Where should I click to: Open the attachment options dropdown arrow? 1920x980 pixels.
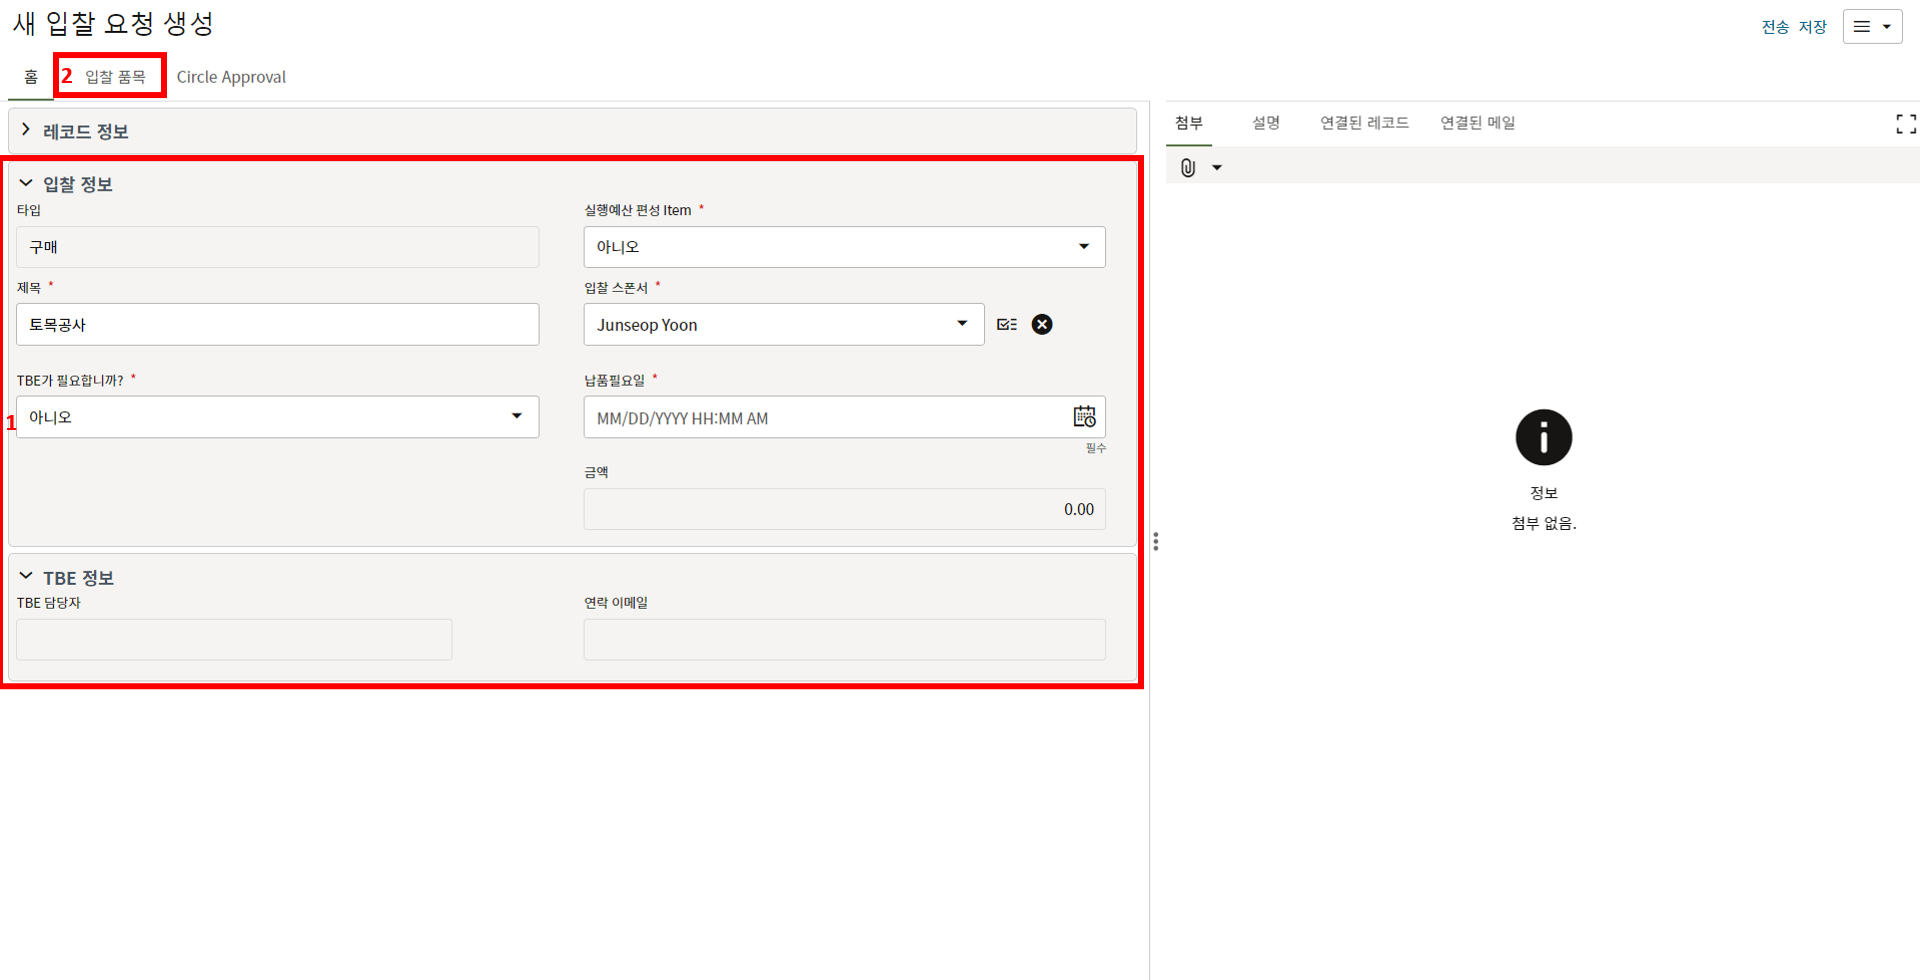click(1217, 168)
